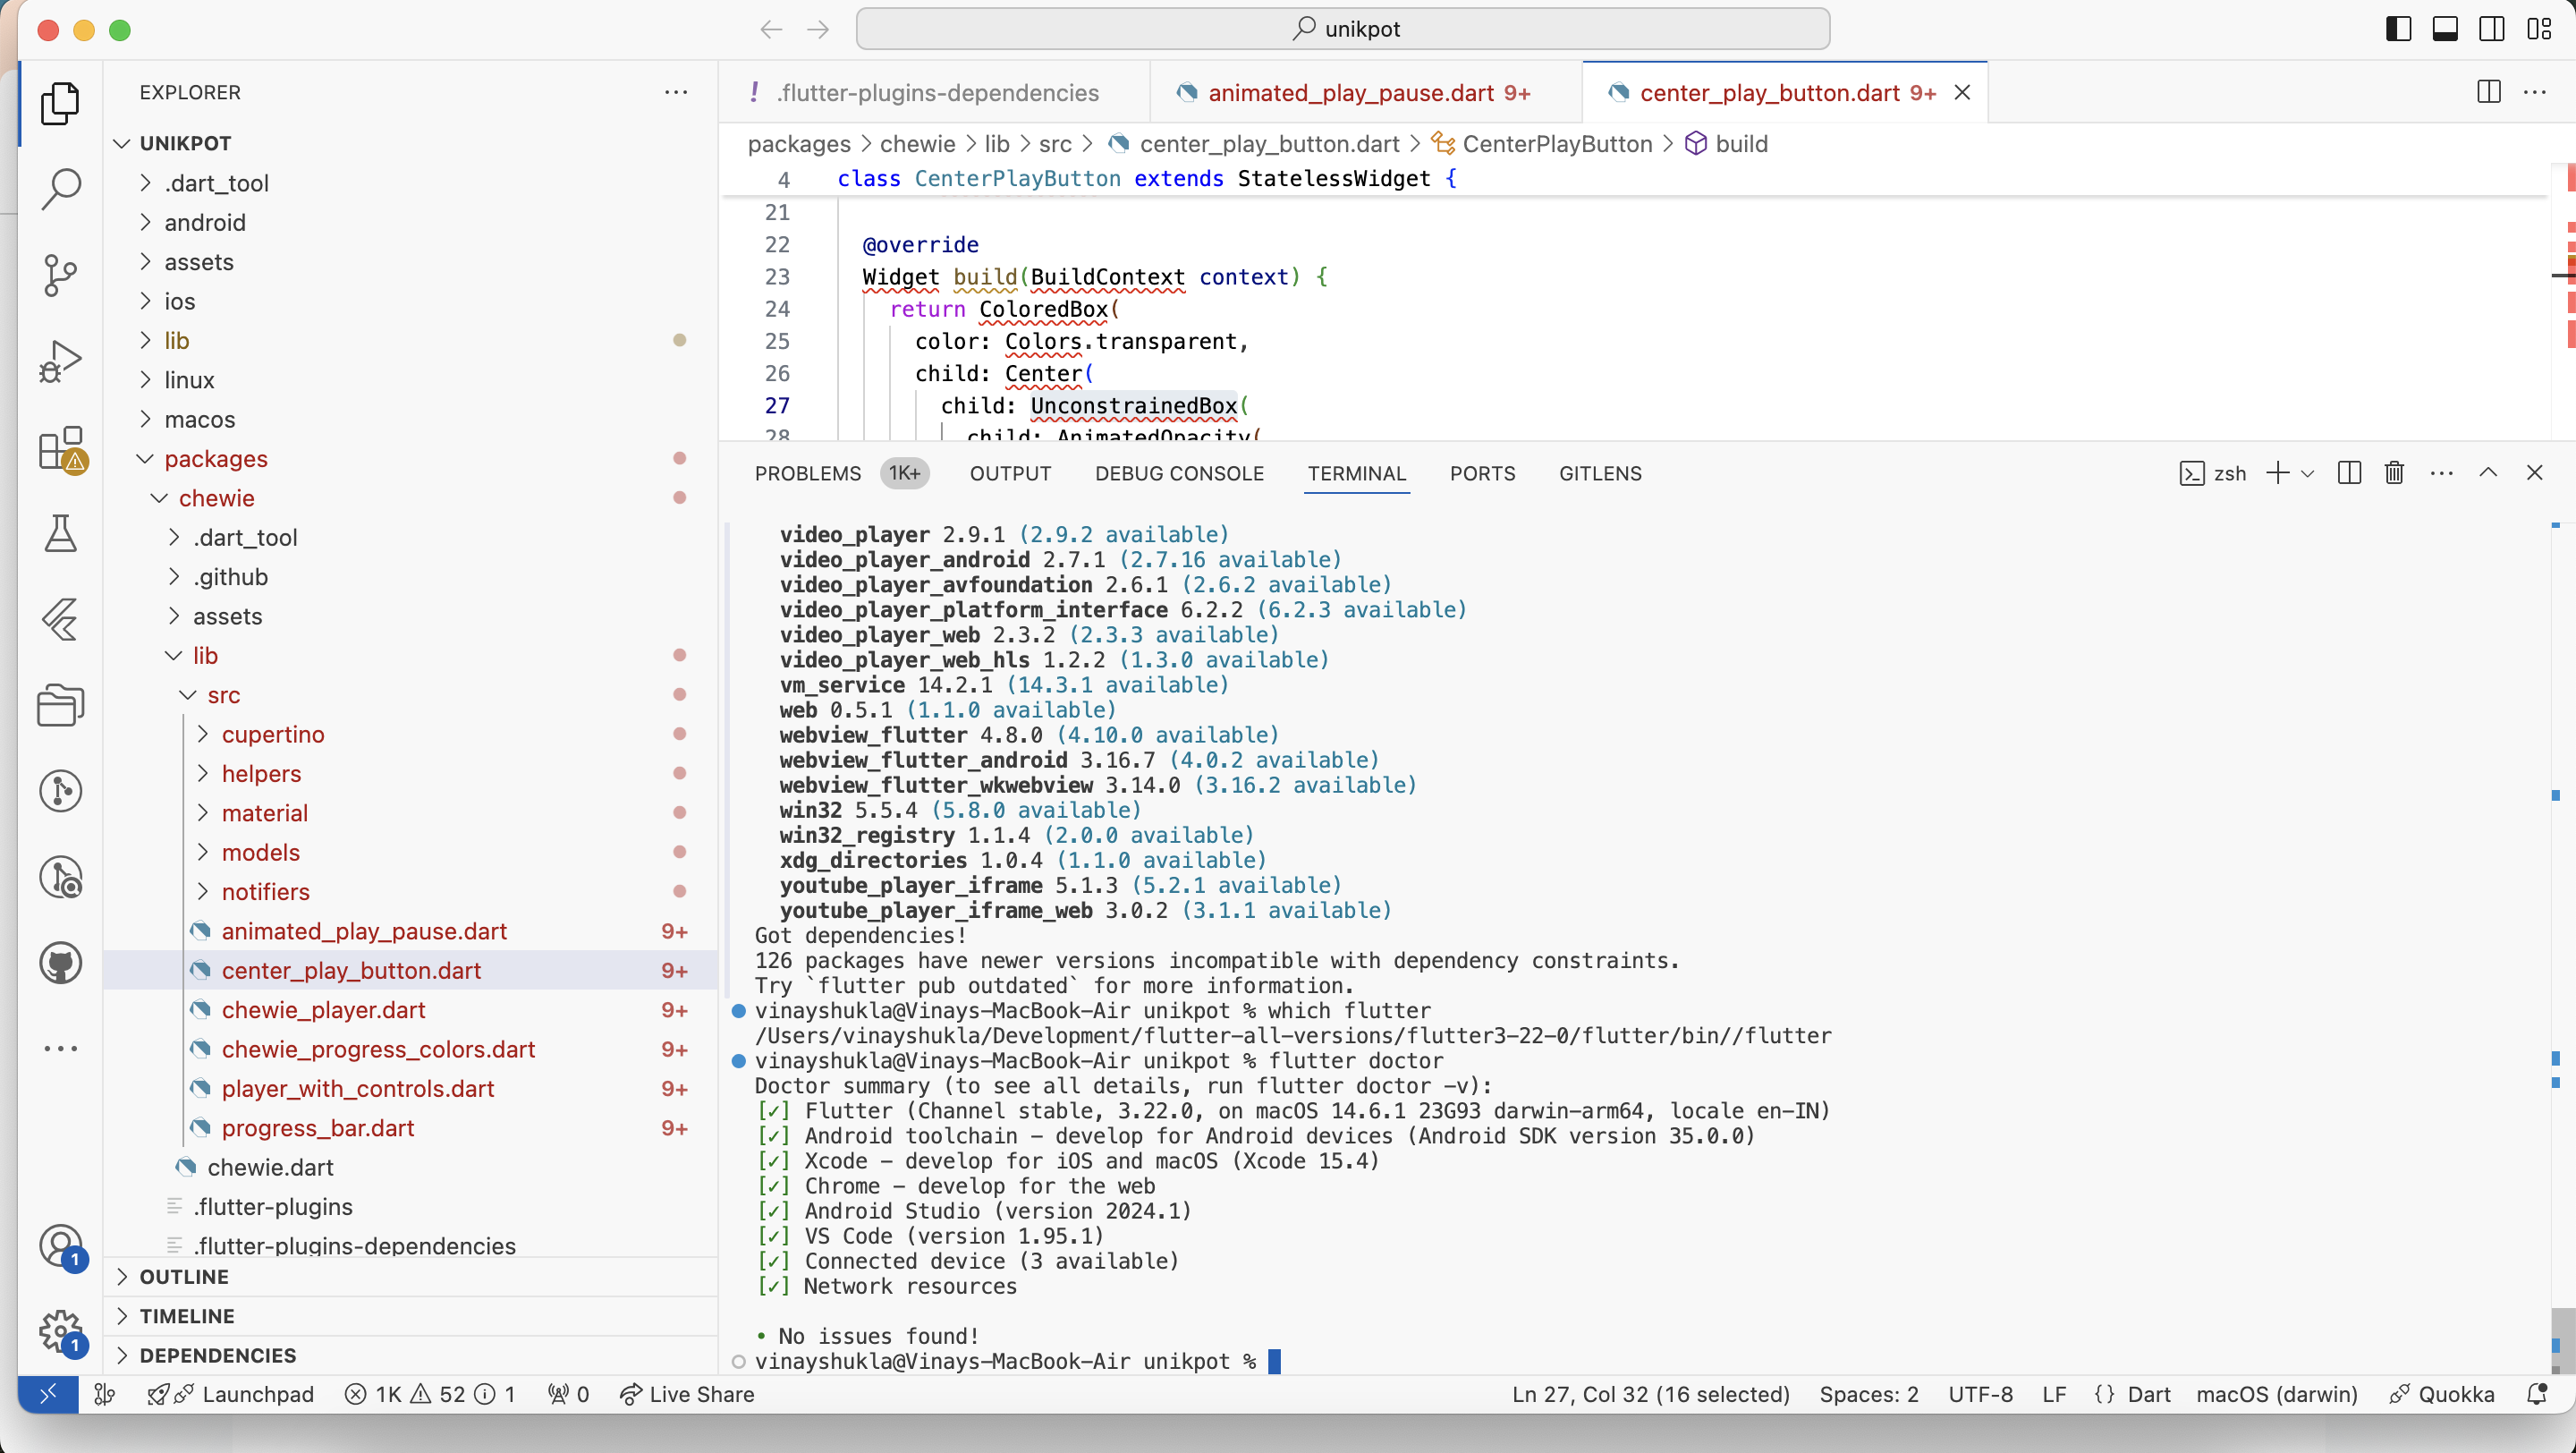Expand the android folder
This screenshot has height=1453, width=2576.
point(410,222)
